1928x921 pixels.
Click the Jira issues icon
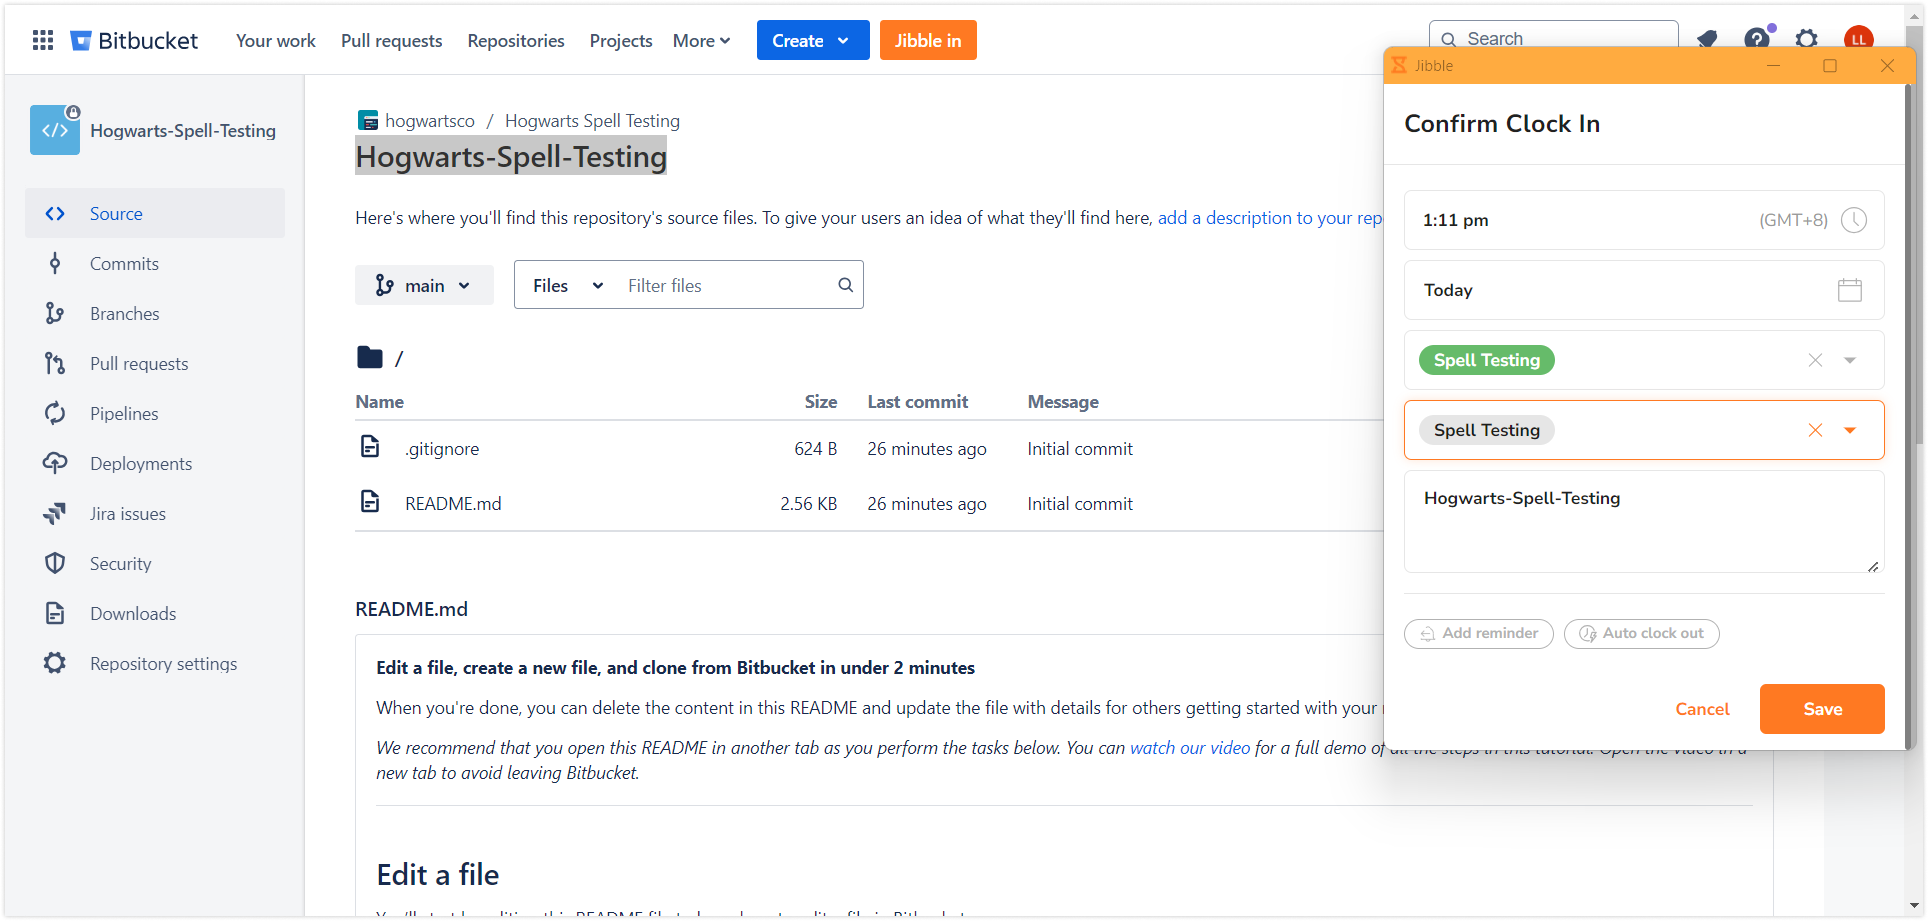[x=55, y=513]
